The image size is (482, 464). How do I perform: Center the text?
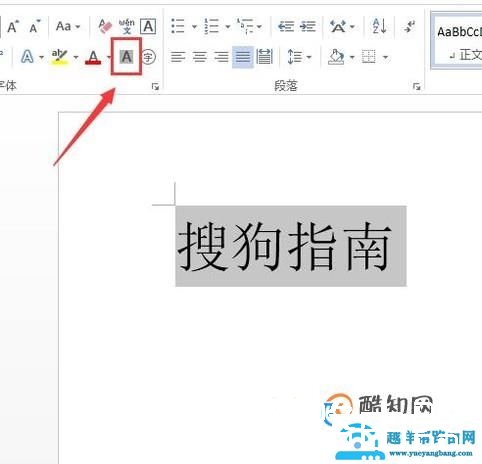click(200, 57)
